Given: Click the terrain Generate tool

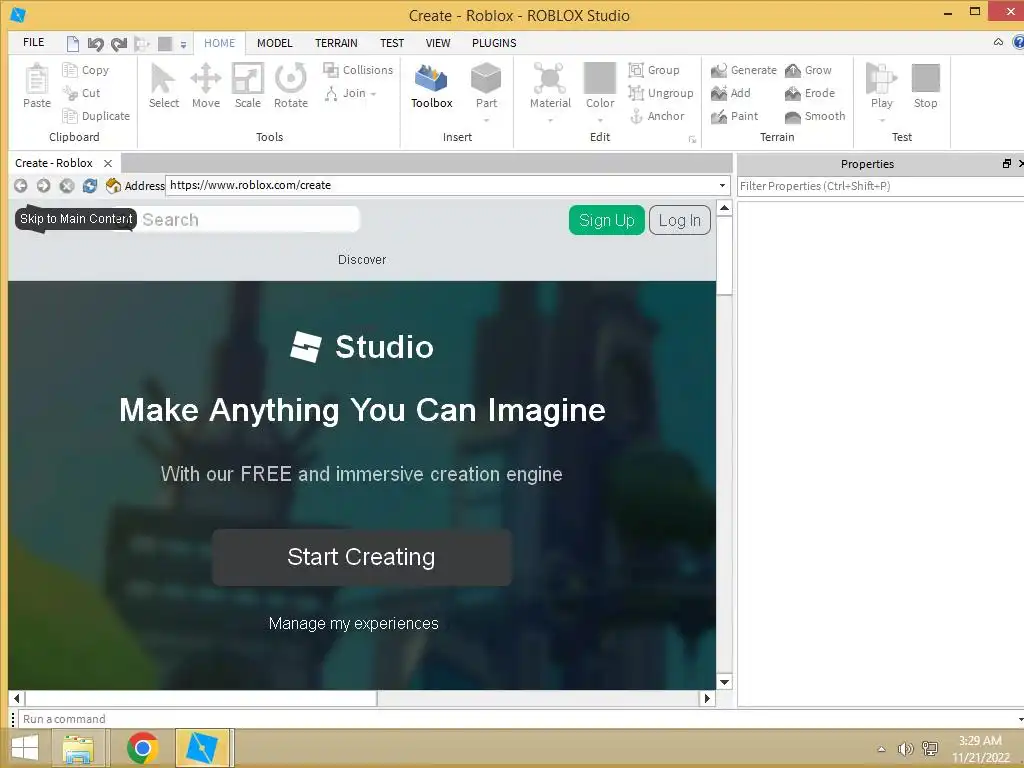Looking at the screenshot, I should click(x=744, y=70).
